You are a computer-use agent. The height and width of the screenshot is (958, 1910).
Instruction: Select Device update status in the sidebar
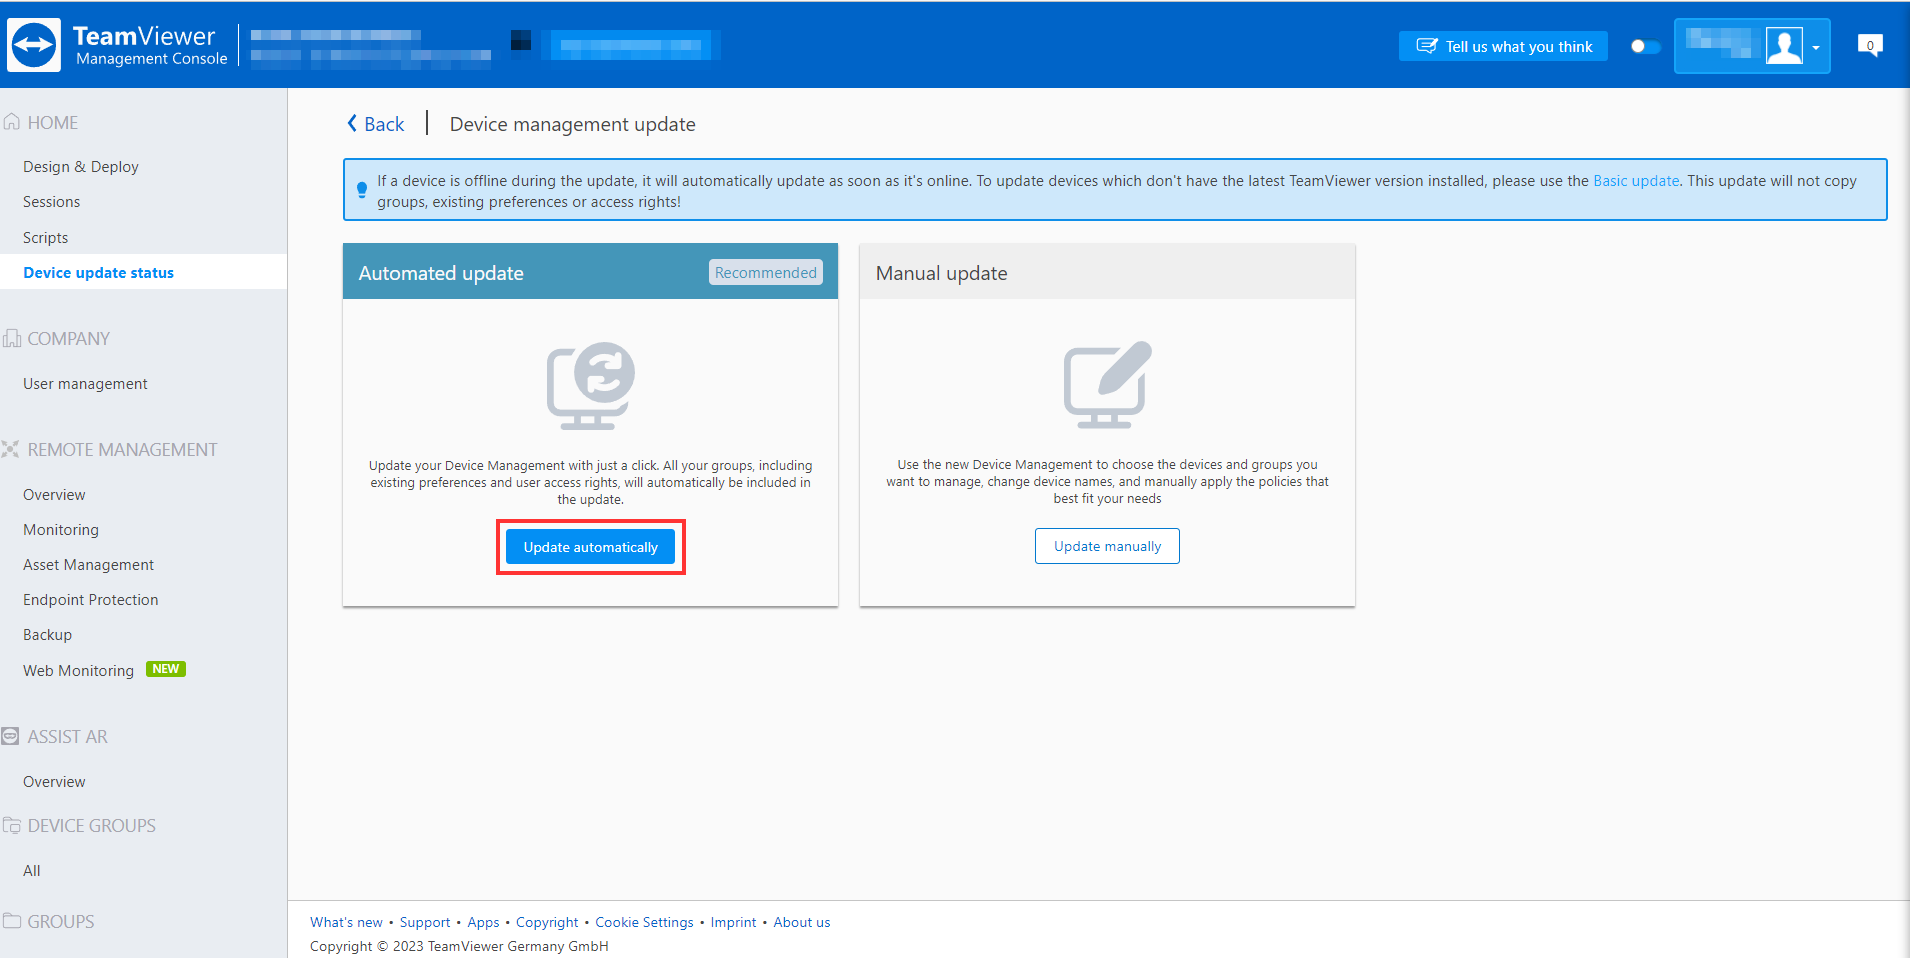tap(98, 271)
